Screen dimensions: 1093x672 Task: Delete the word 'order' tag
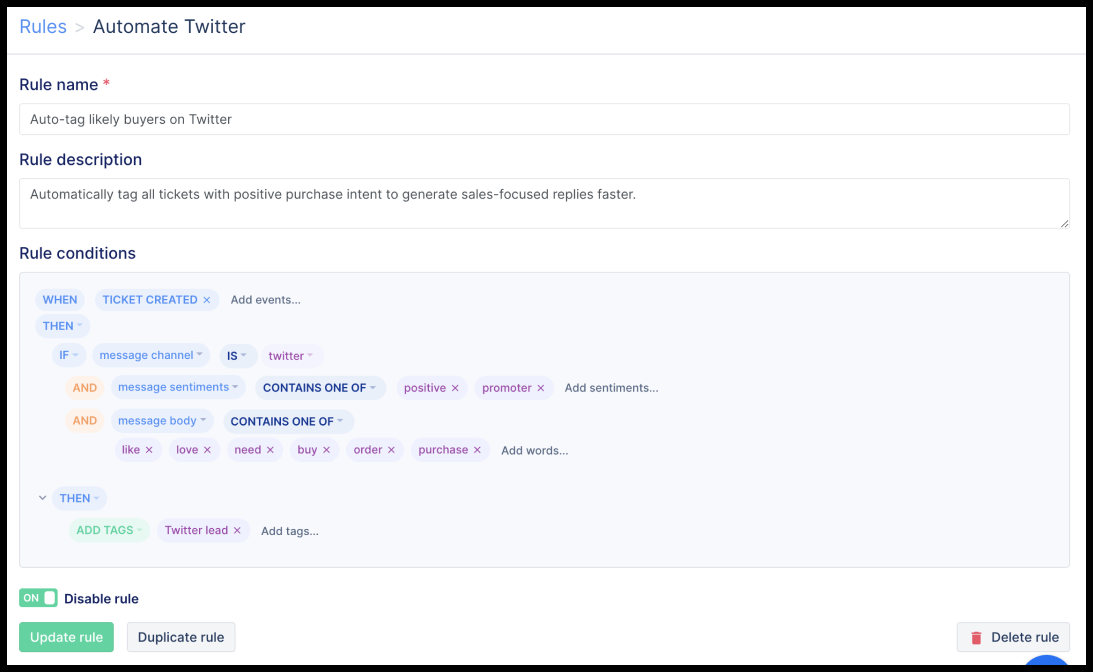[x=391, y=450]
